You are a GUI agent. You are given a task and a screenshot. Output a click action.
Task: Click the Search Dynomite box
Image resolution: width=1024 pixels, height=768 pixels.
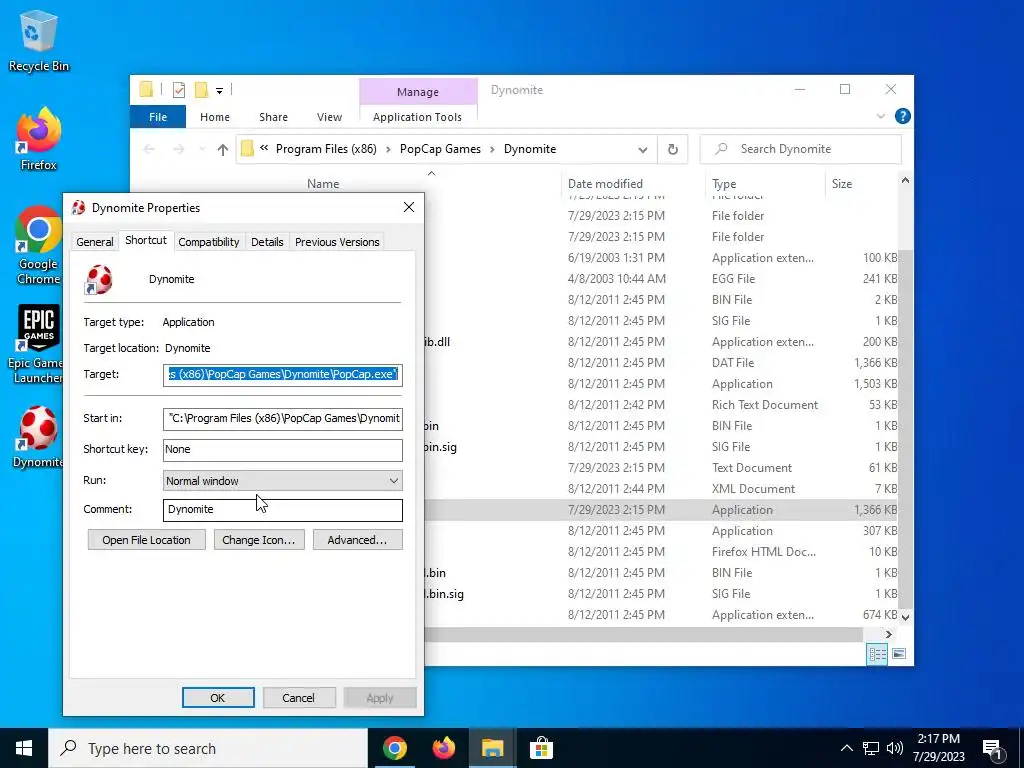pos(801,149)
